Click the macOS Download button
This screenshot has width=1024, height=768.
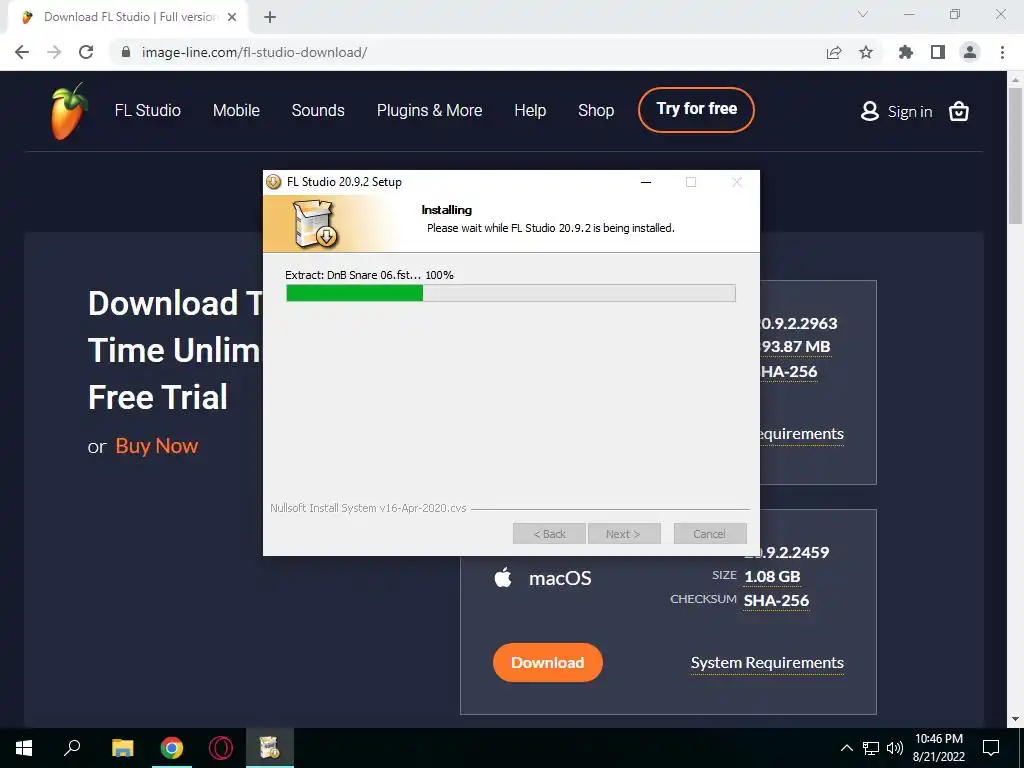click(x=547, y=662)
